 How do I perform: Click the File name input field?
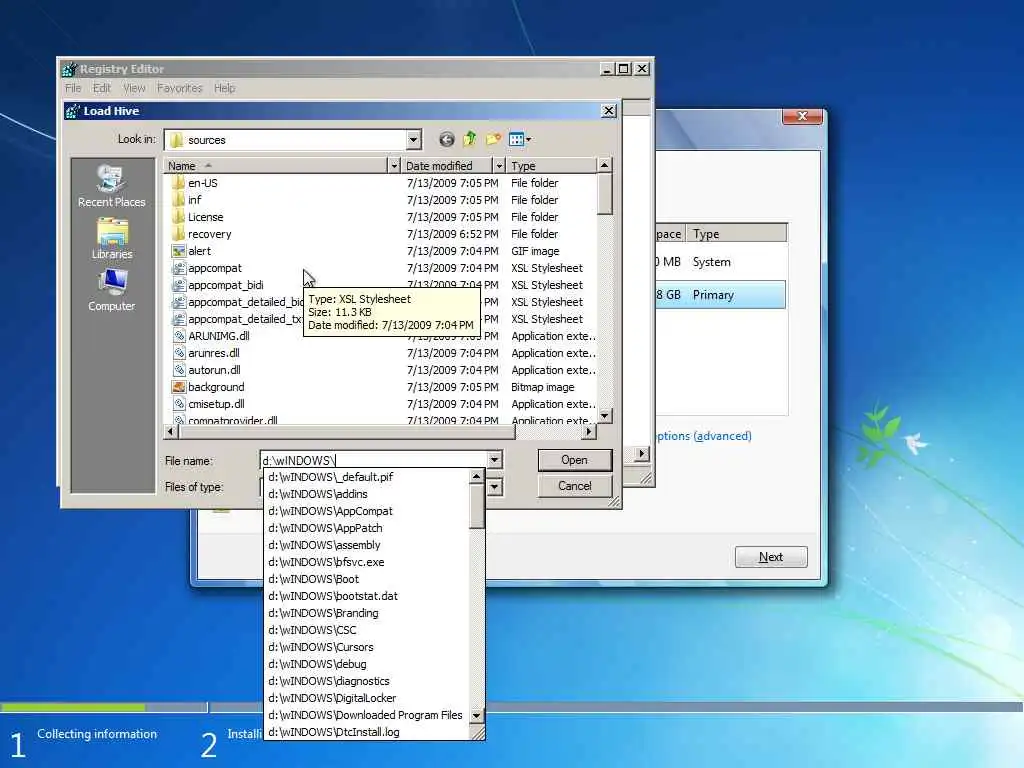click(374, 460)
